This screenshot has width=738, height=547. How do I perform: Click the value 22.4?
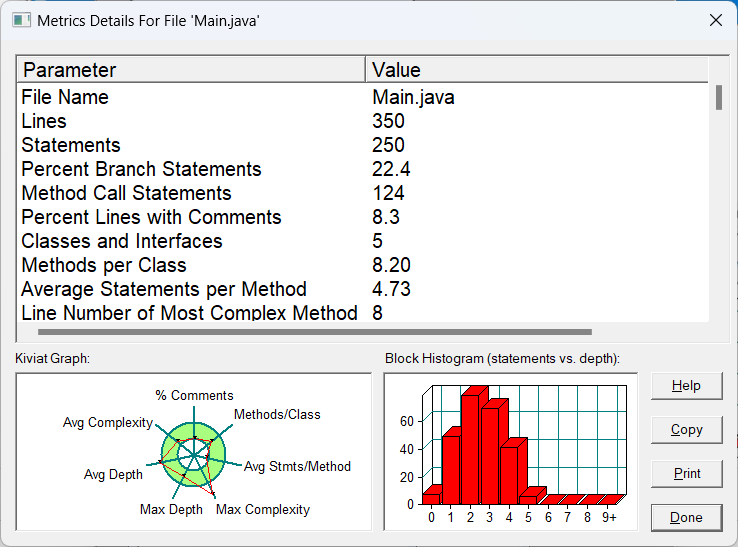point(391,169)
